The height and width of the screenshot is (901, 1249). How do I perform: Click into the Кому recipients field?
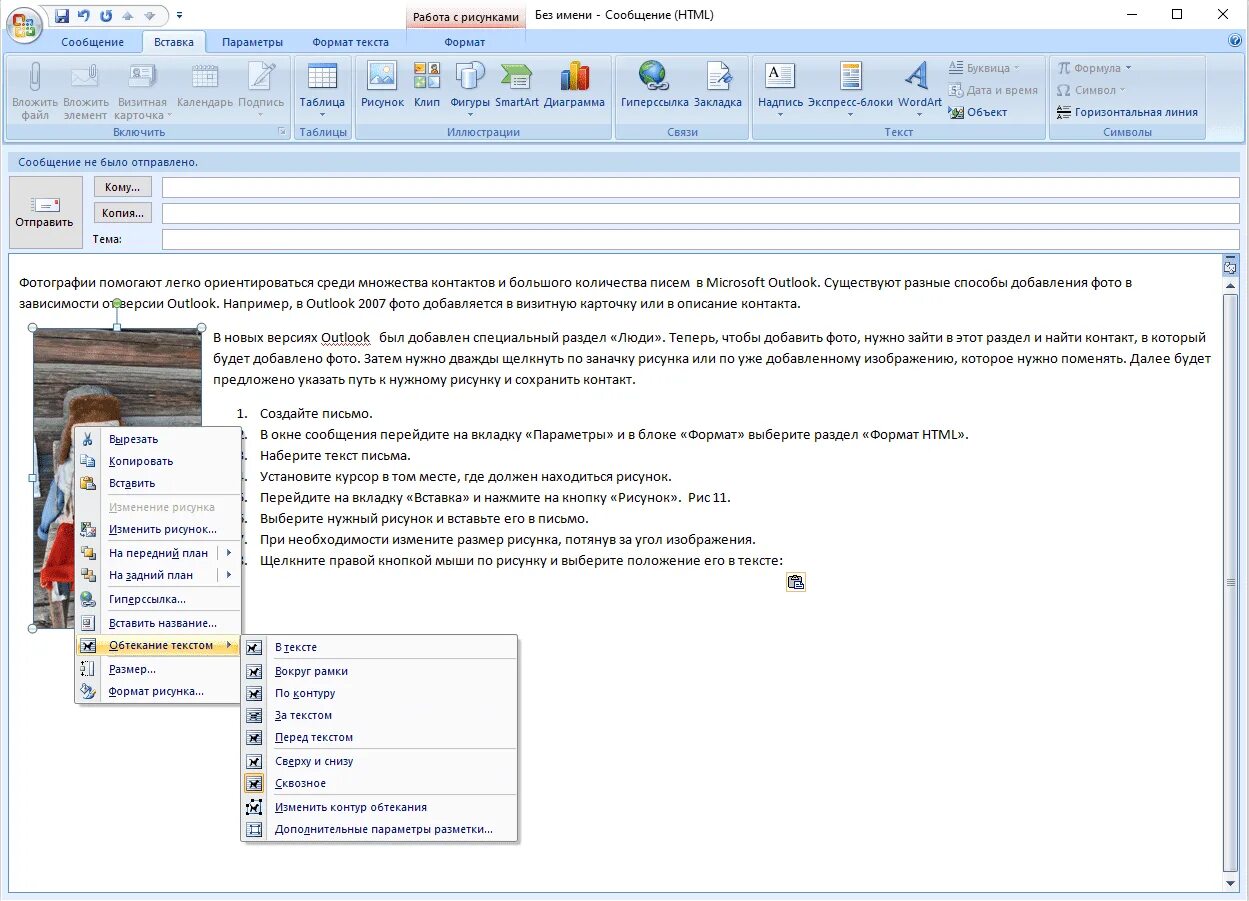point(700,187)
